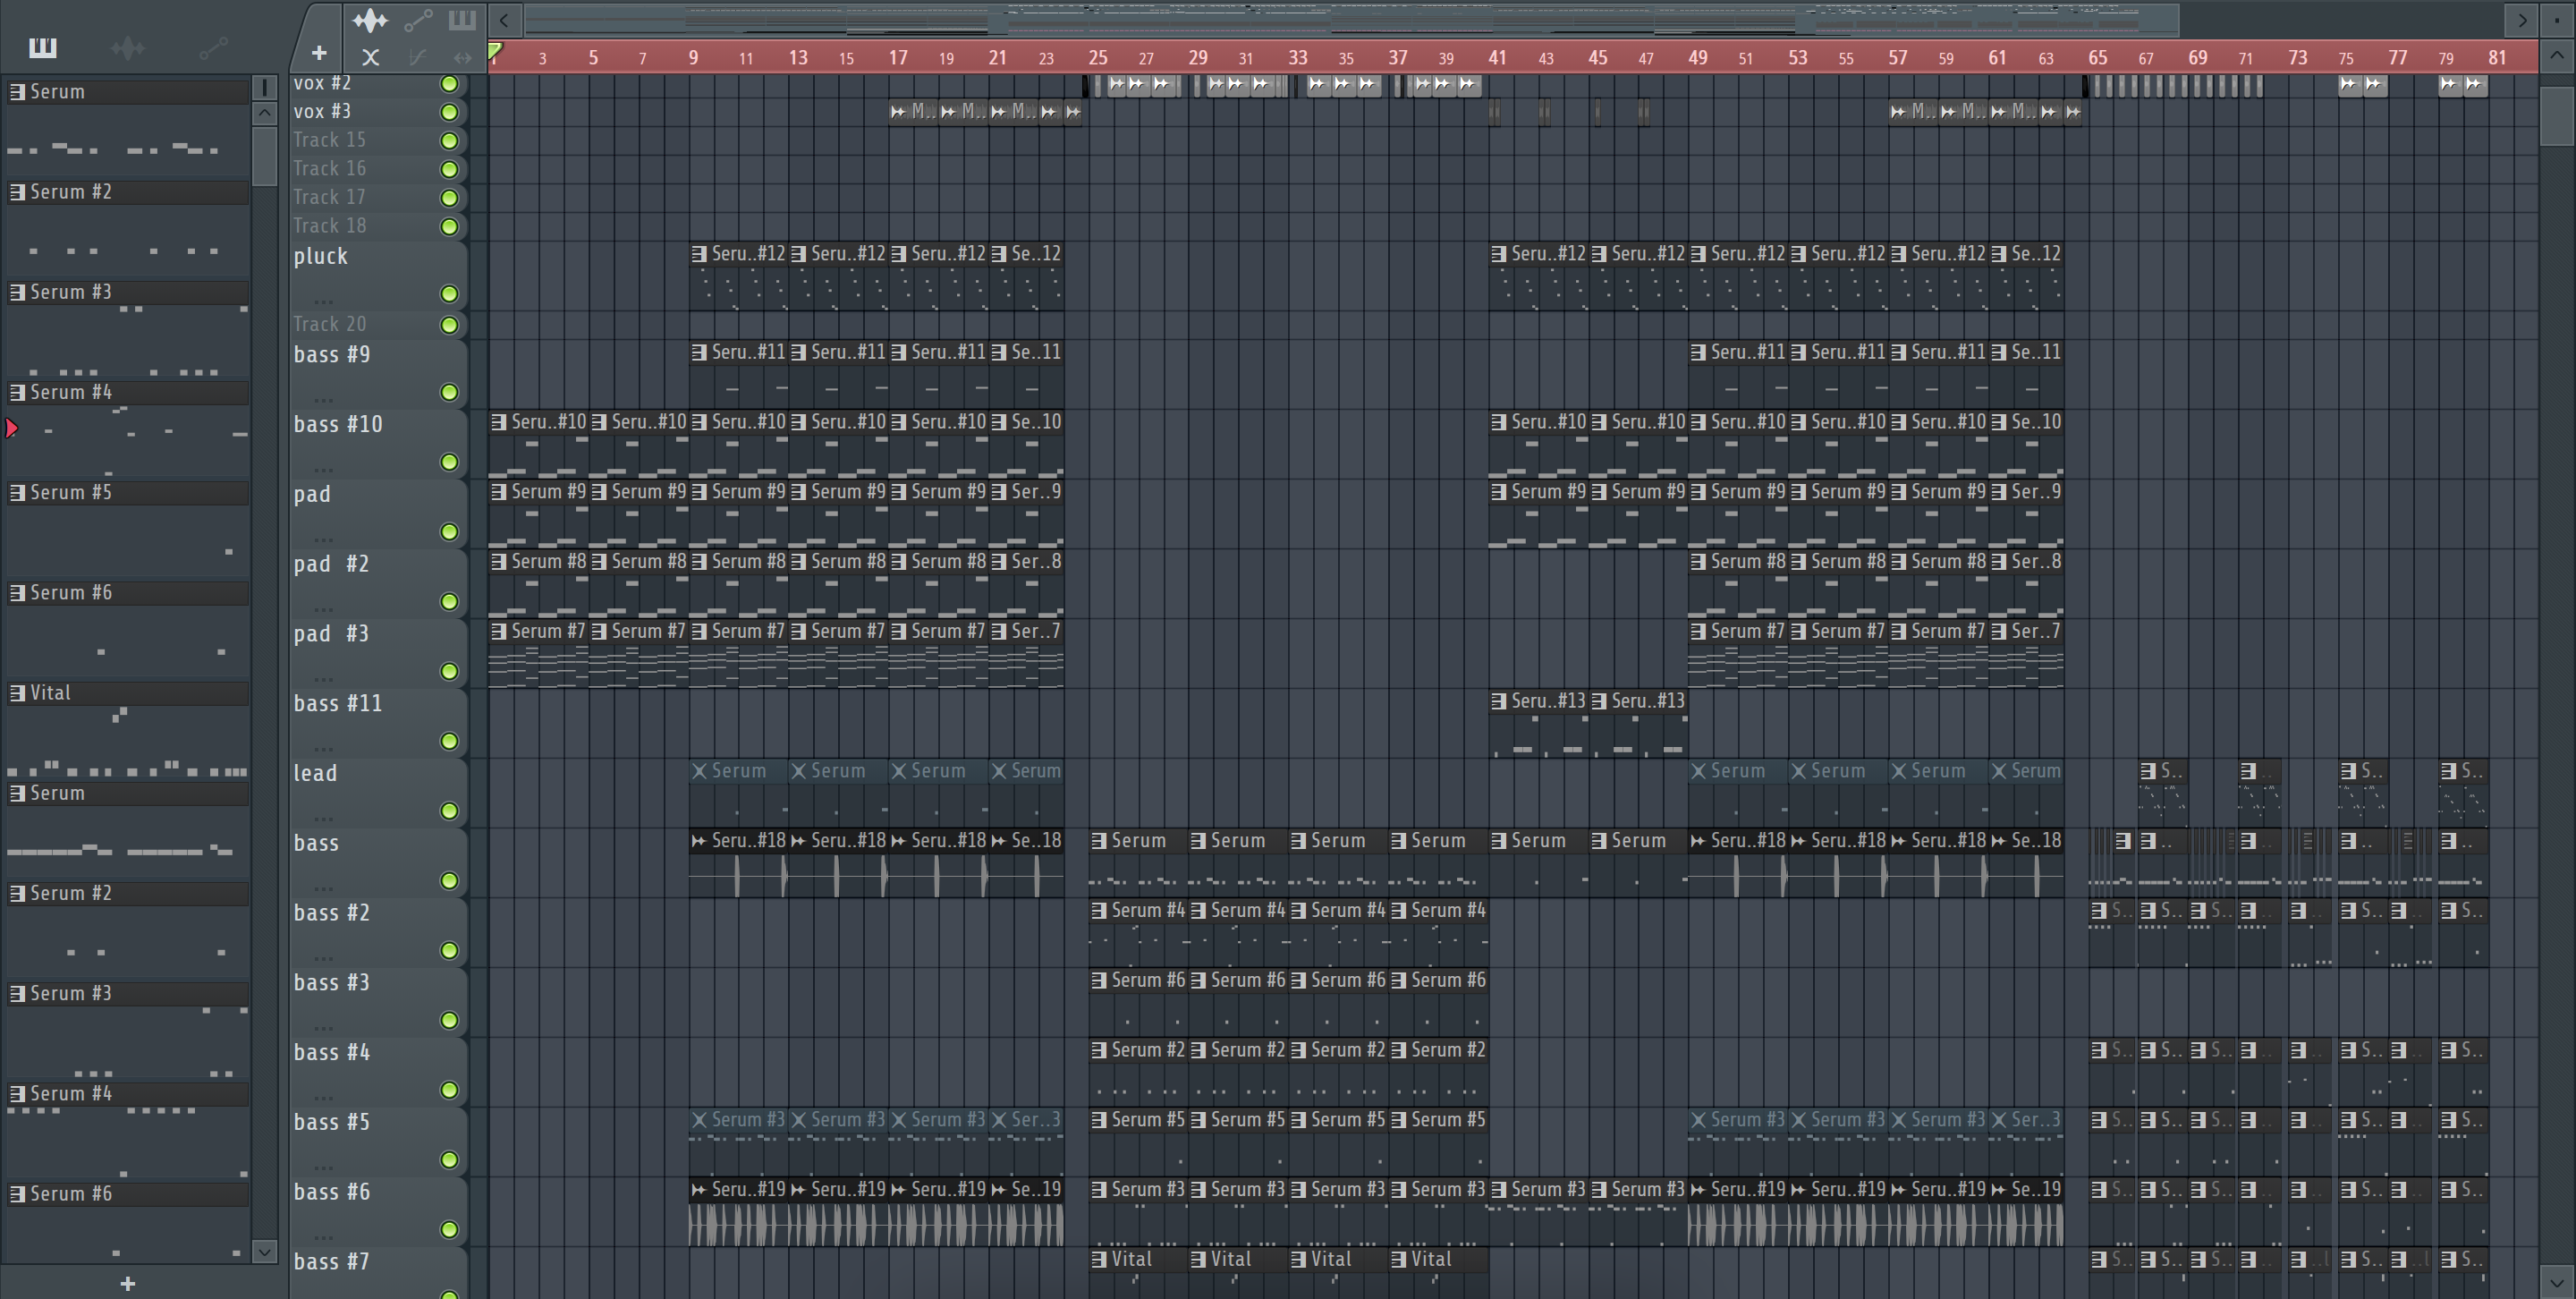Screen dimensions: 2576x1299
Task: Select the pad track header
Action: click(378, 513)
